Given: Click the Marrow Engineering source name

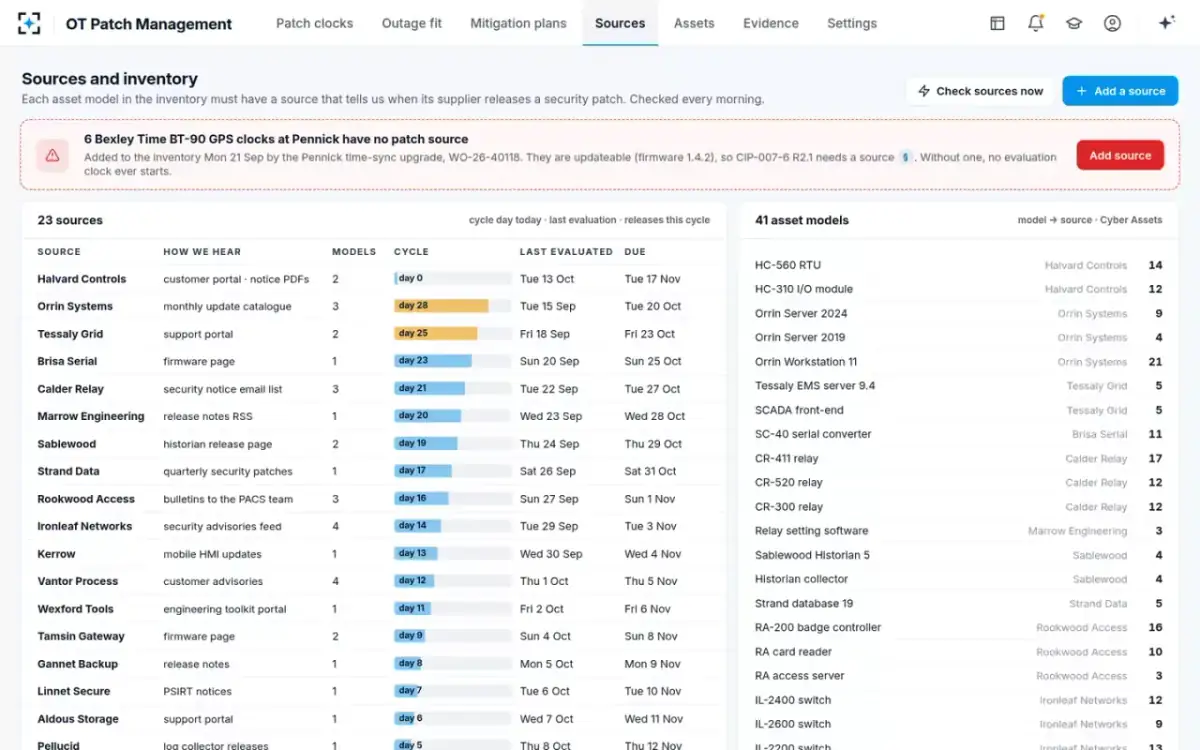Looking at the screenshot, I should coord(91,416).
